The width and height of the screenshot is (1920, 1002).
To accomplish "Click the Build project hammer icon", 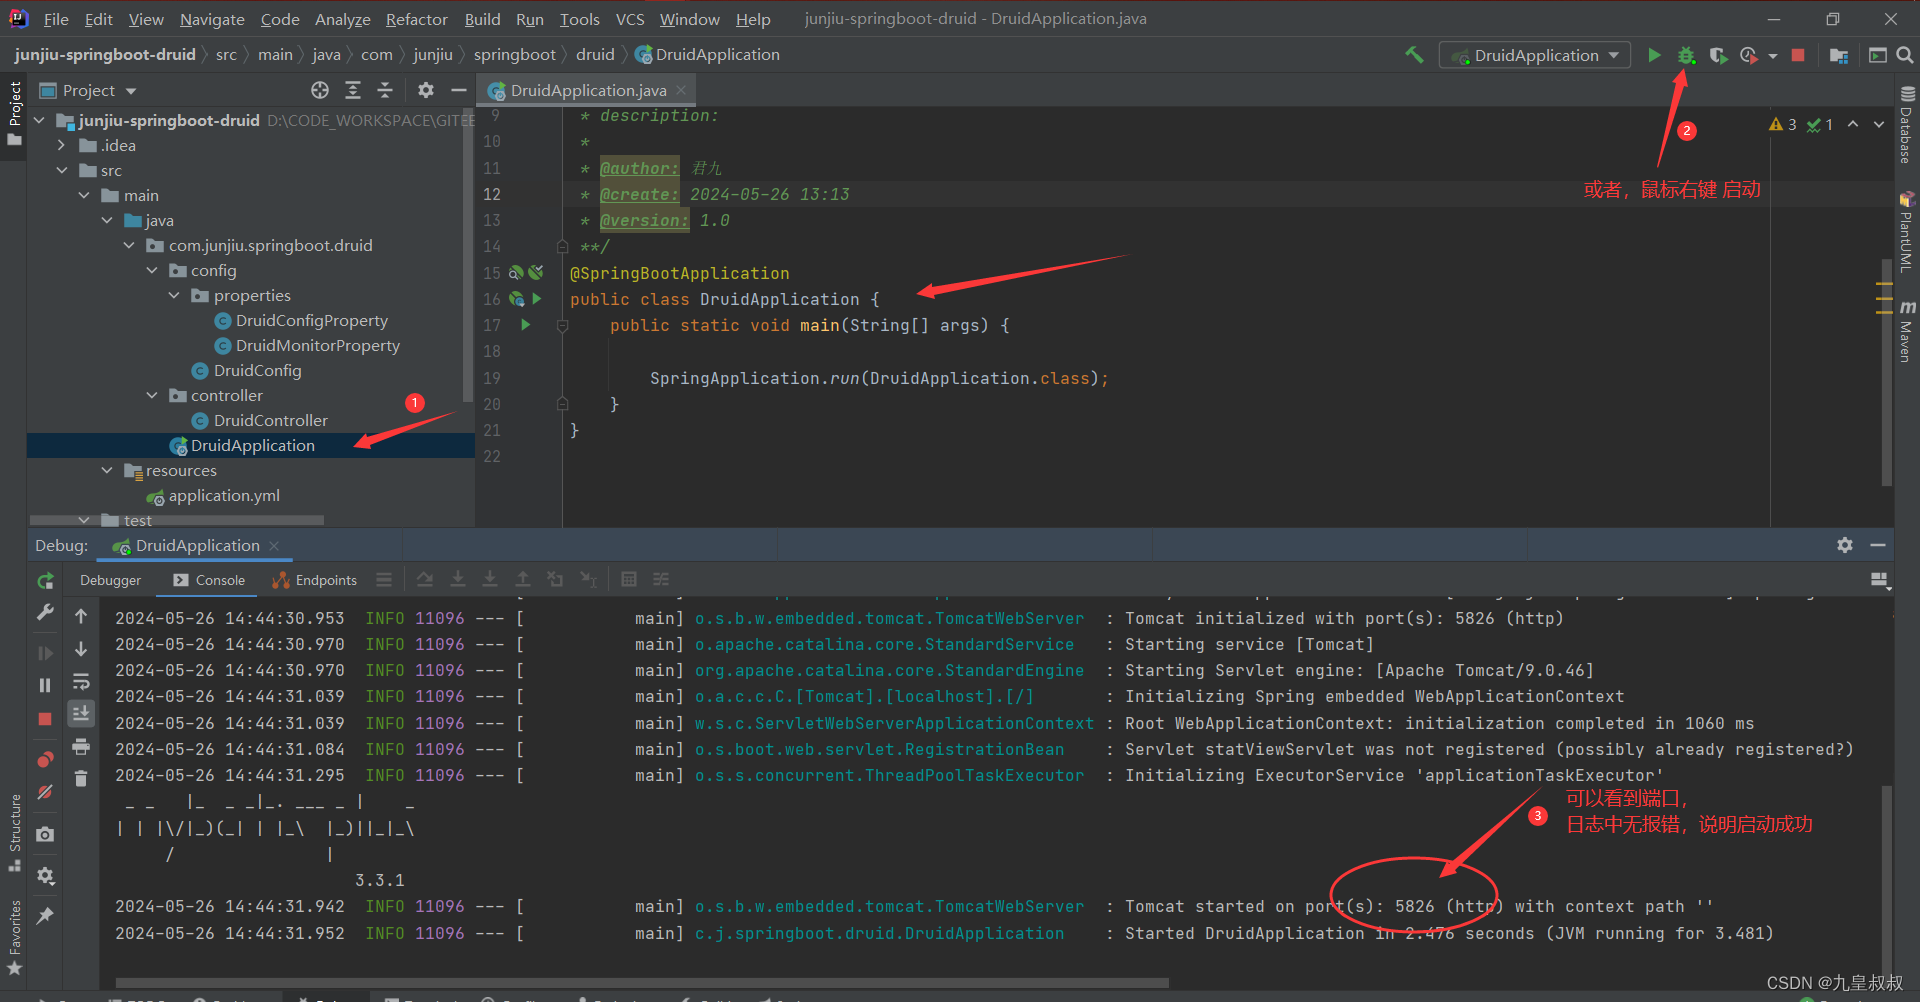I will [x=1414, y=55].
